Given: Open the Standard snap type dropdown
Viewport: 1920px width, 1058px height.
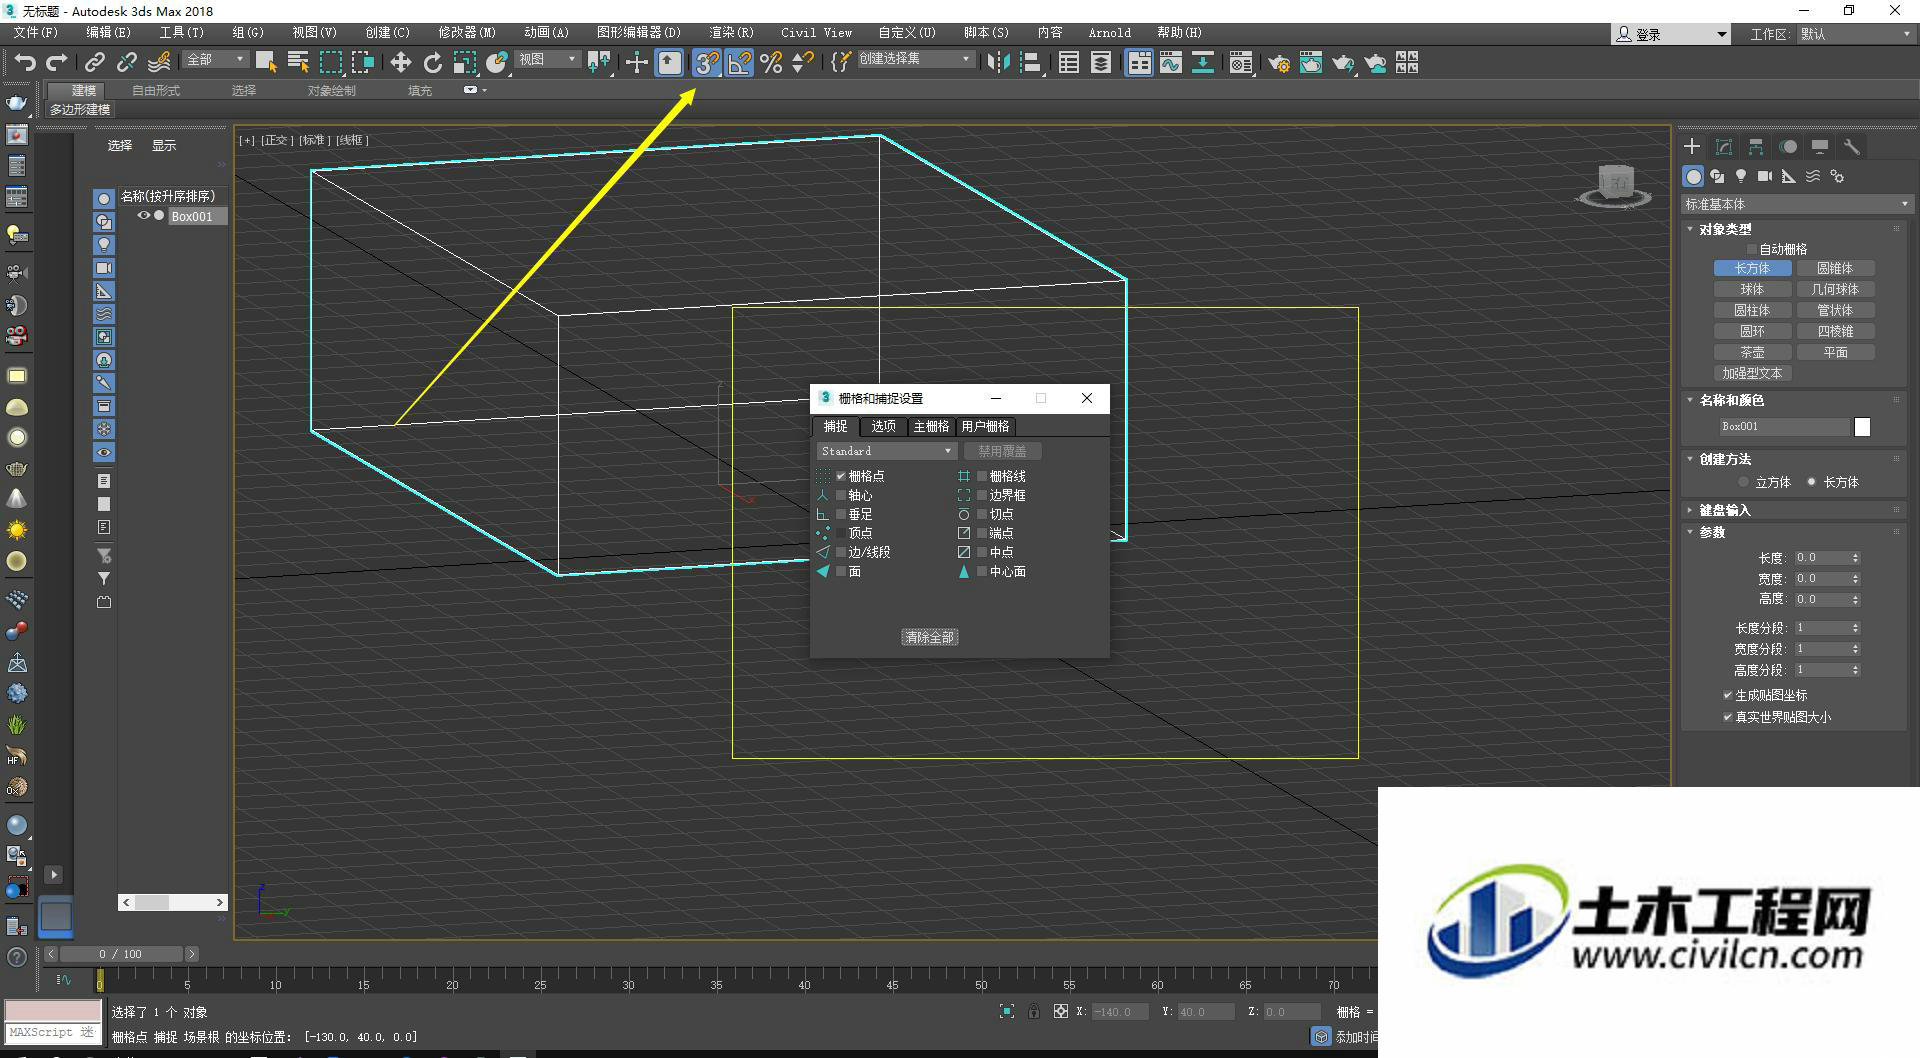Looking at the screenshot, I should point(886,451).
